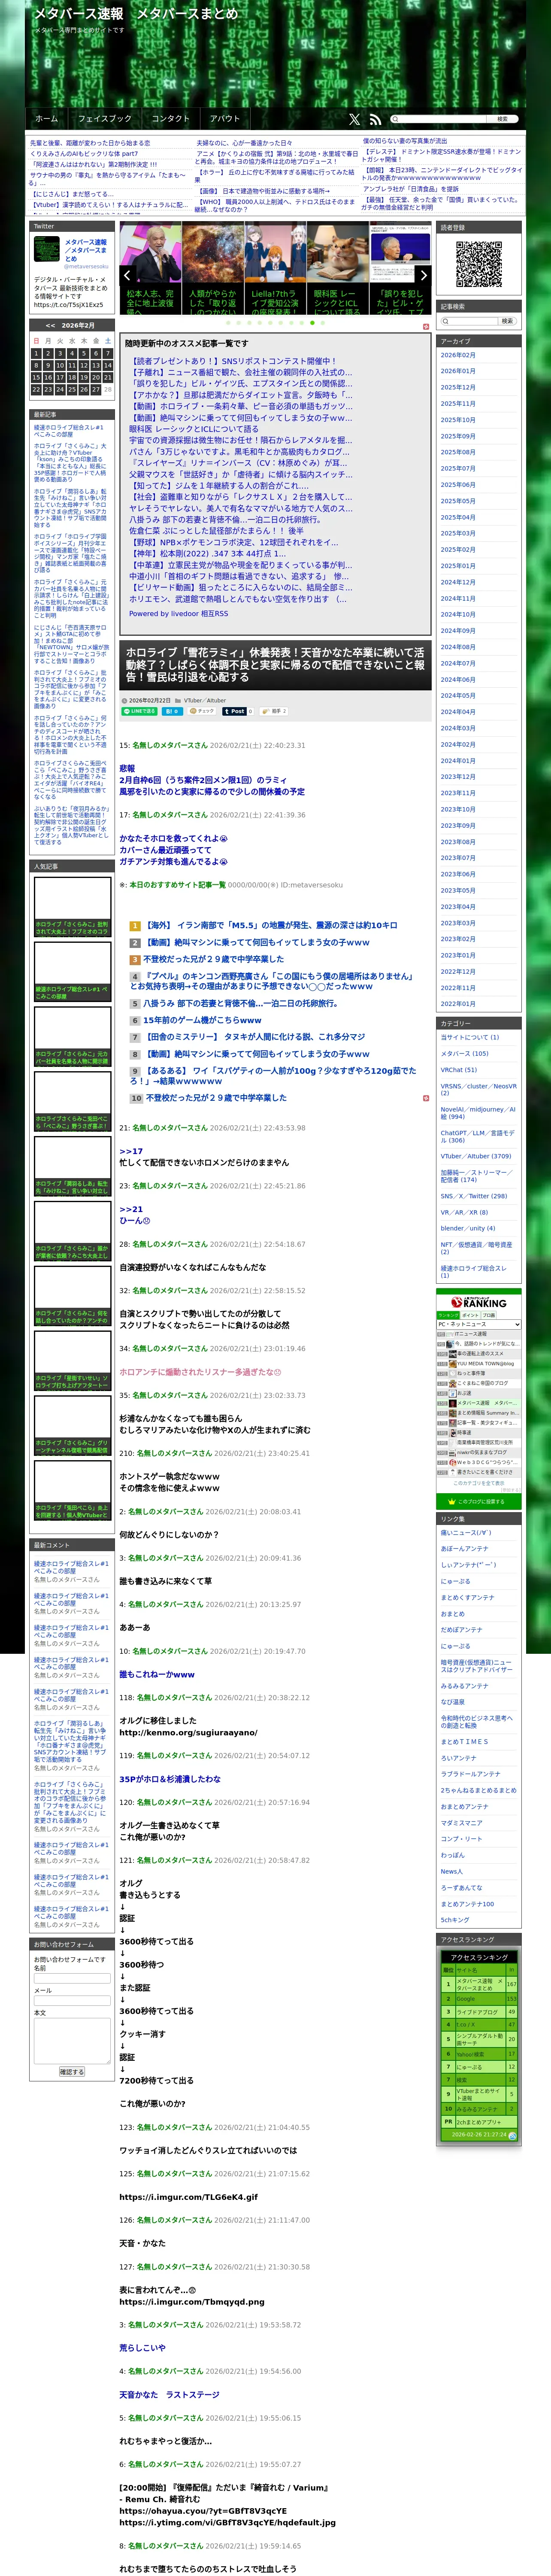The height and width of the screenshot is (2576, 551).
Task: Click the crown このブログに投票する button
Action: point(478,1501)
